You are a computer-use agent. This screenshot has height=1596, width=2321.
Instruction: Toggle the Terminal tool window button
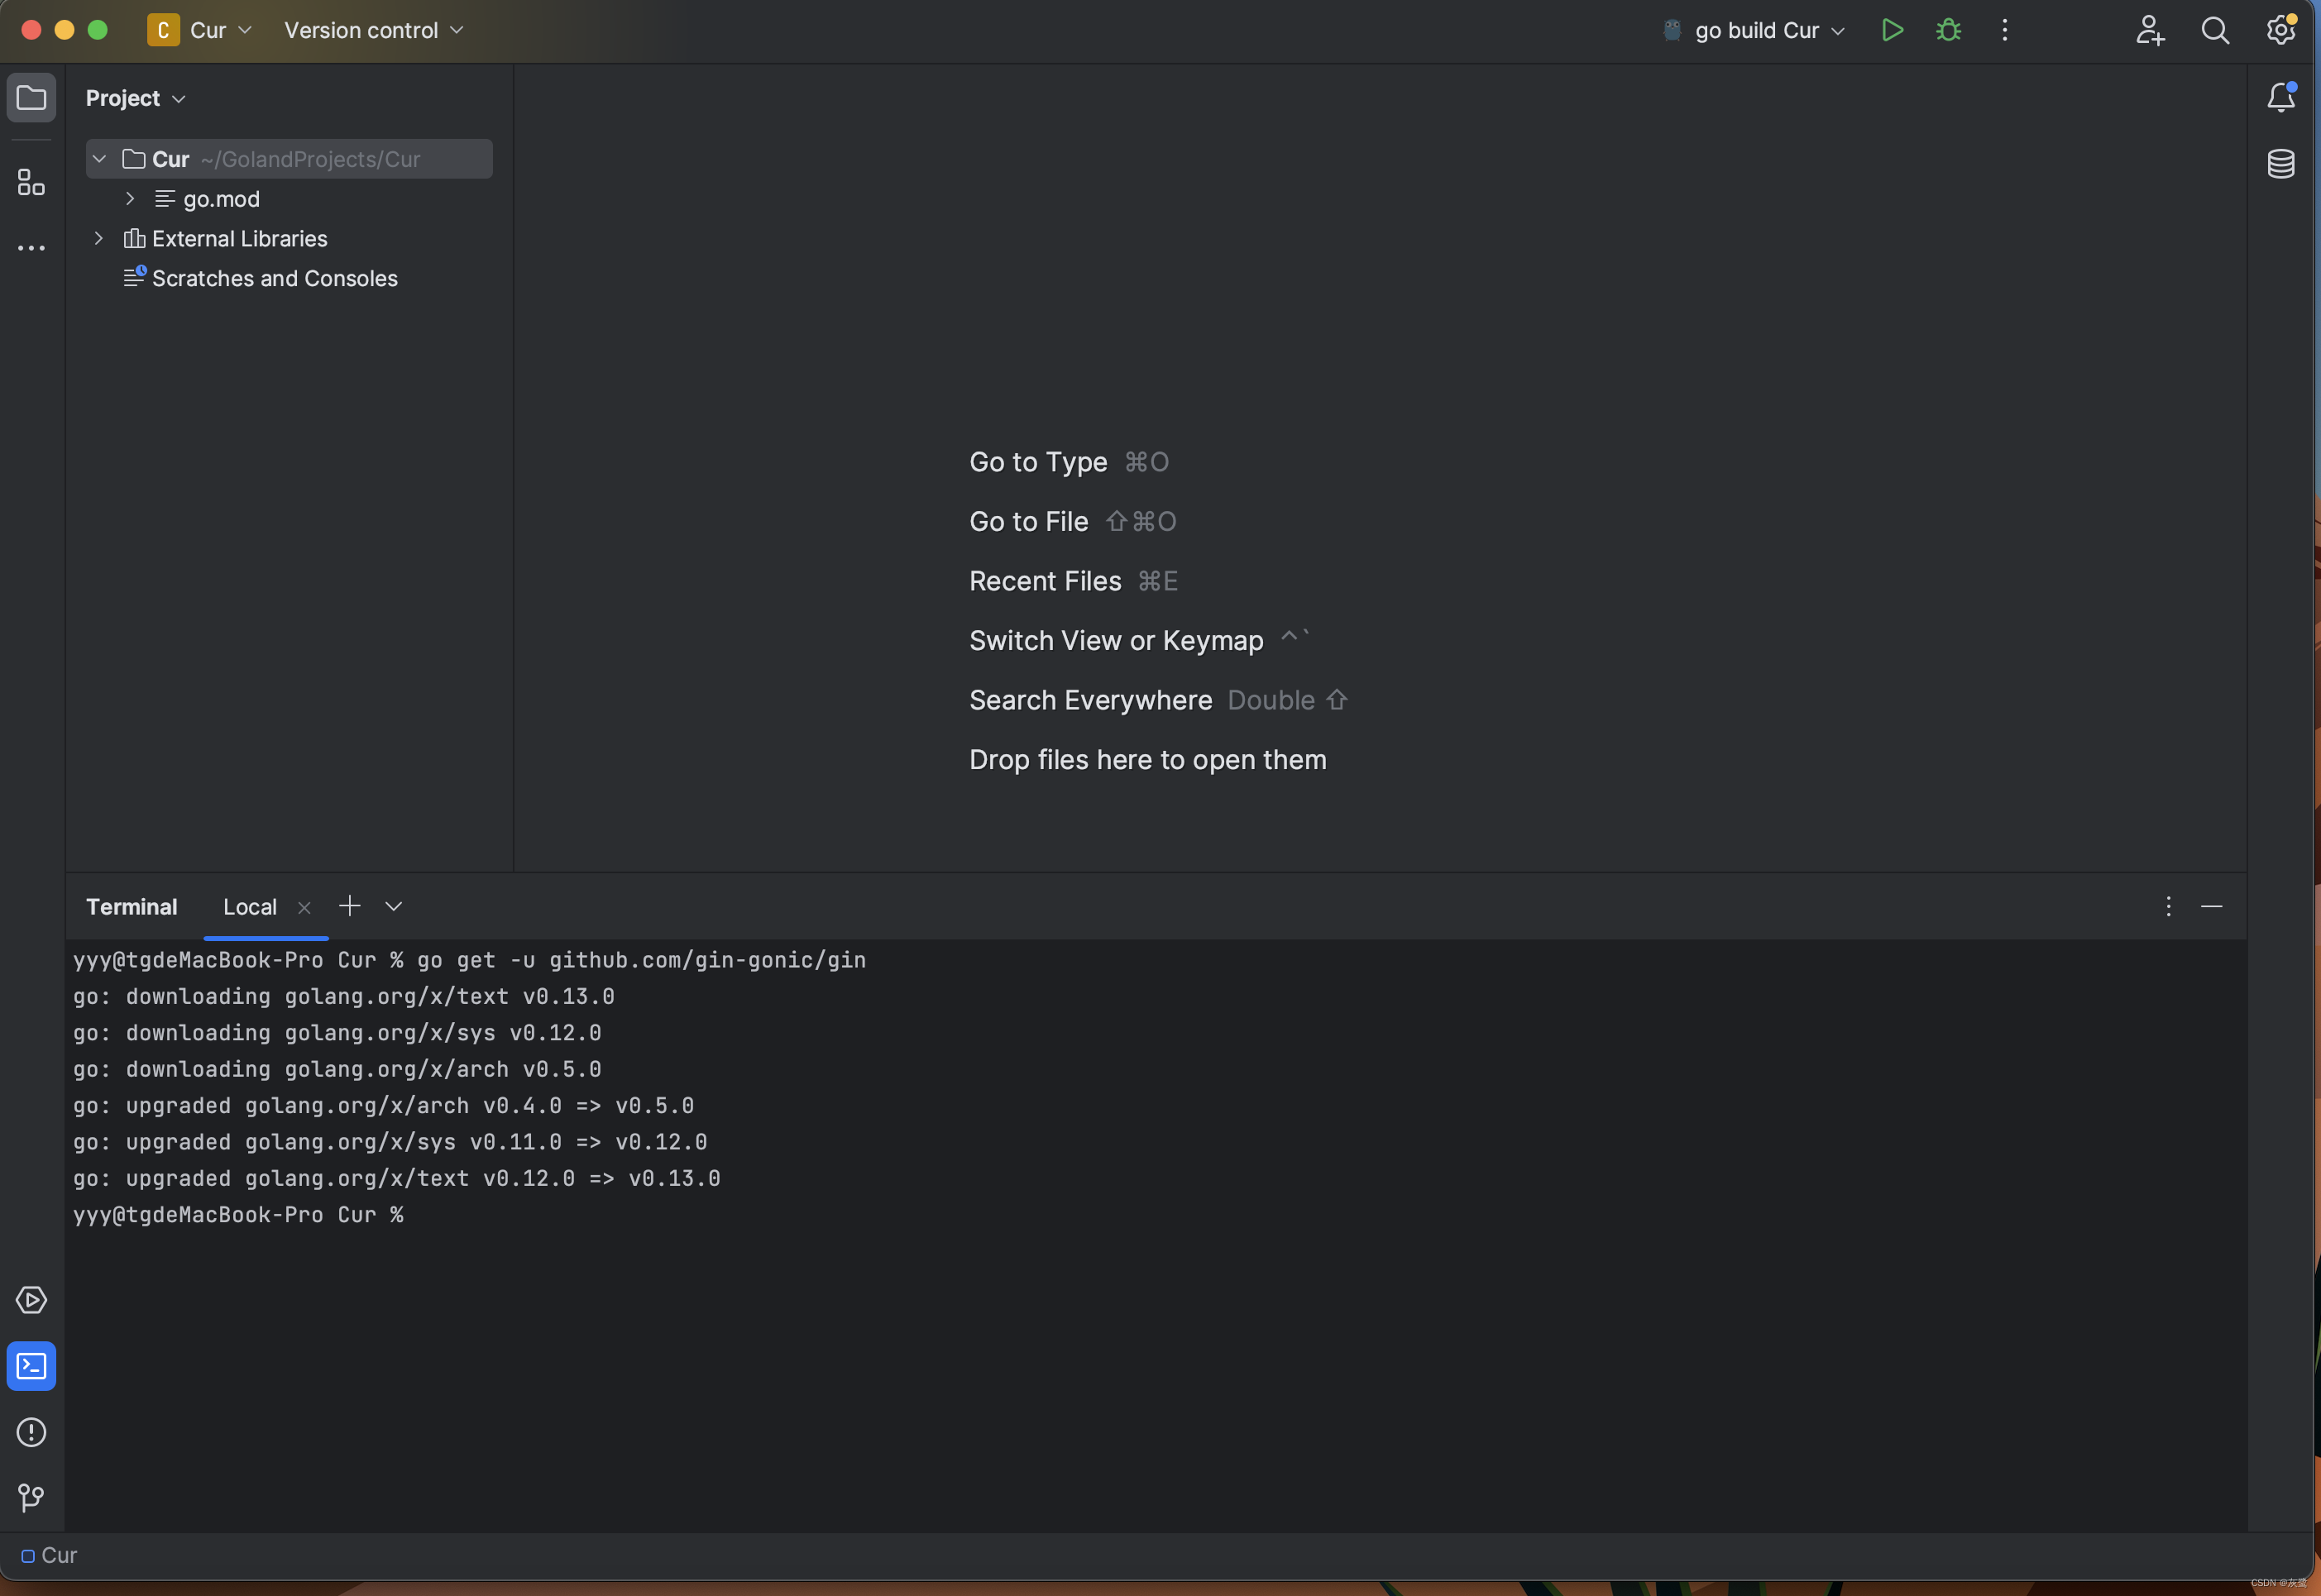pos(31,1366)
